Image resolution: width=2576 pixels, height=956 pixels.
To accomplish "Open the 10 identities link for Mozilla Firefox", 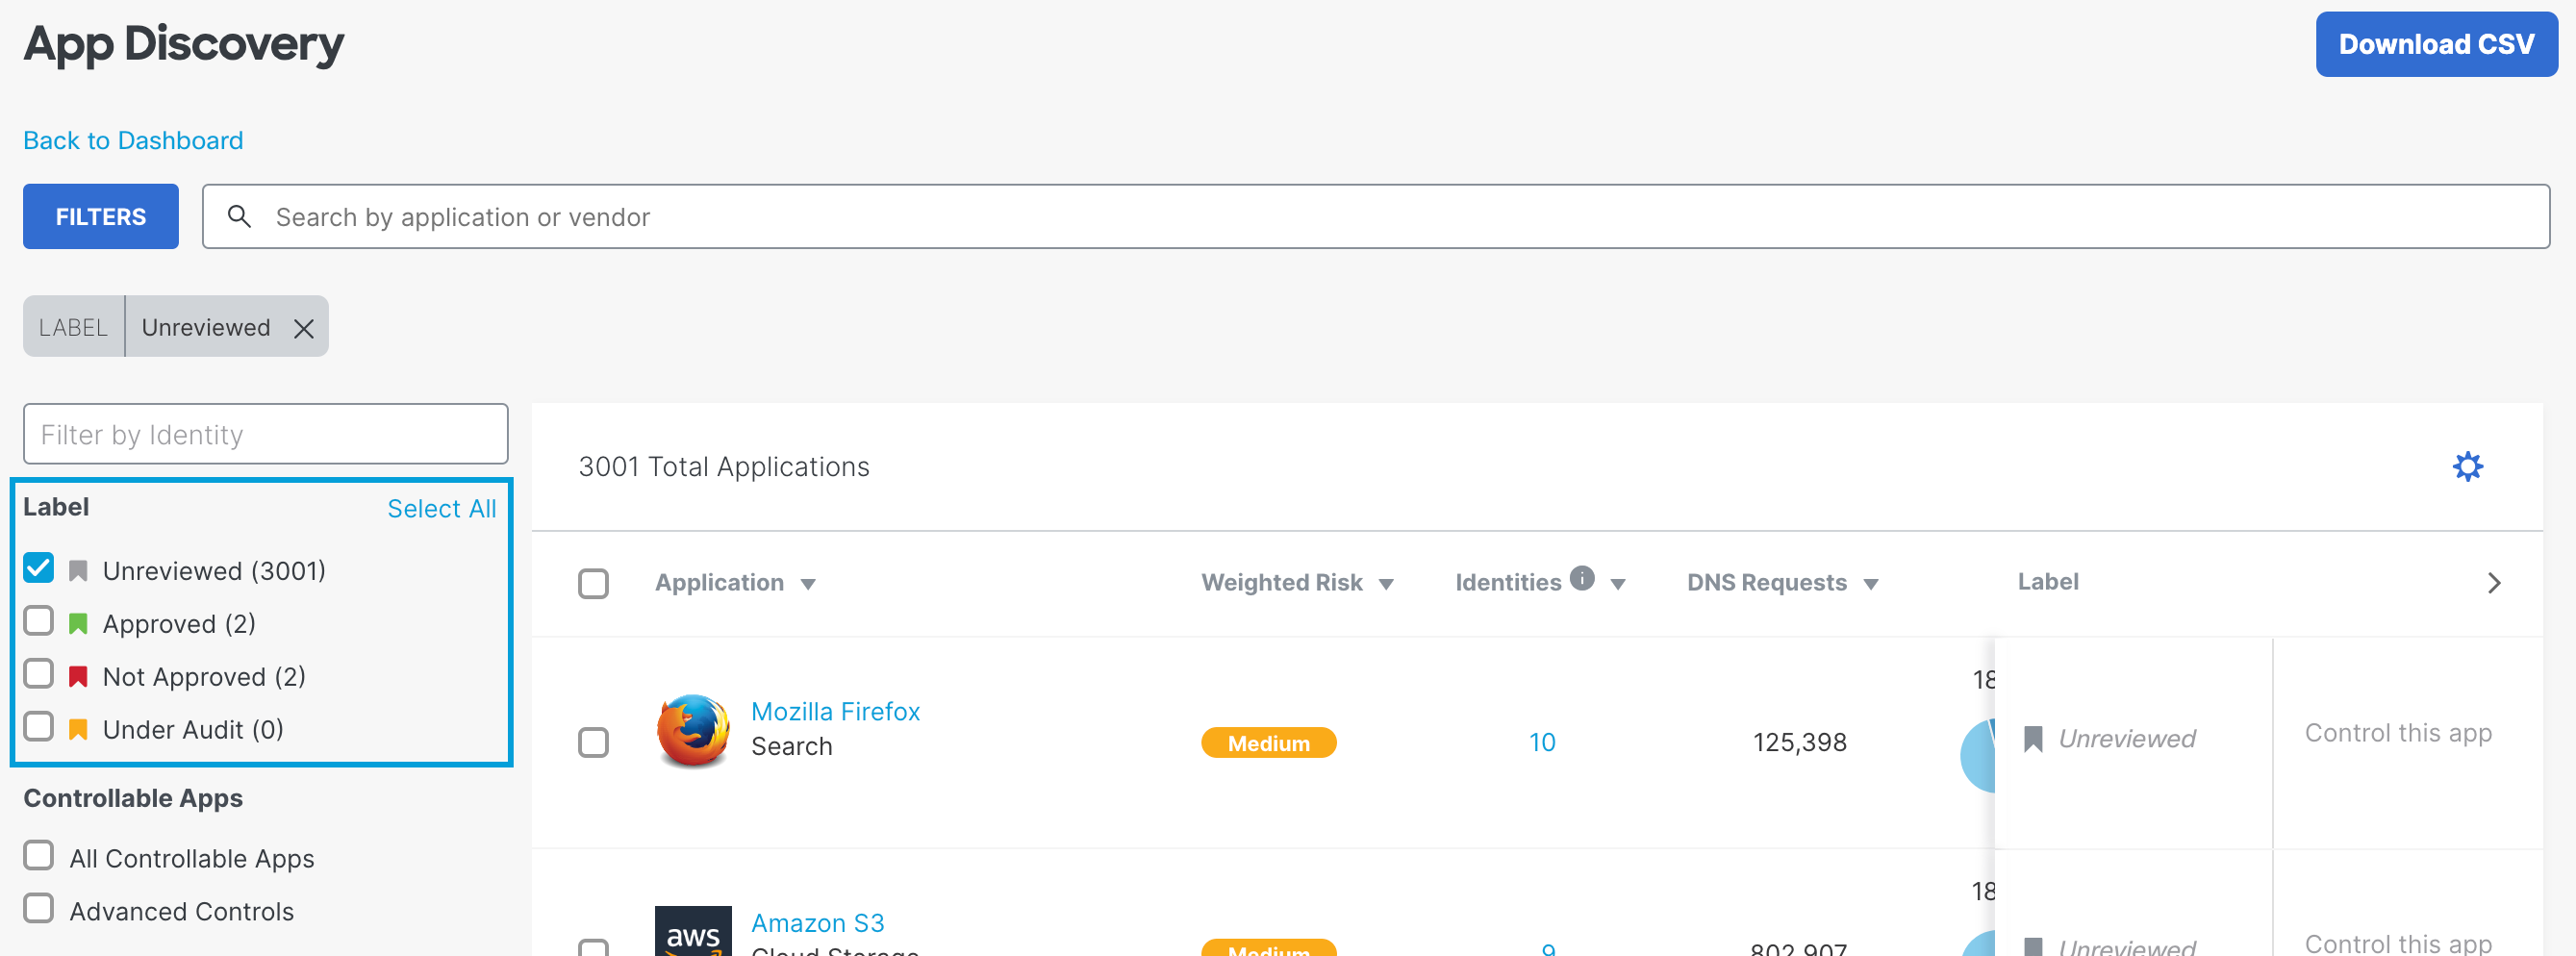I will click(x=1542, y=742).
